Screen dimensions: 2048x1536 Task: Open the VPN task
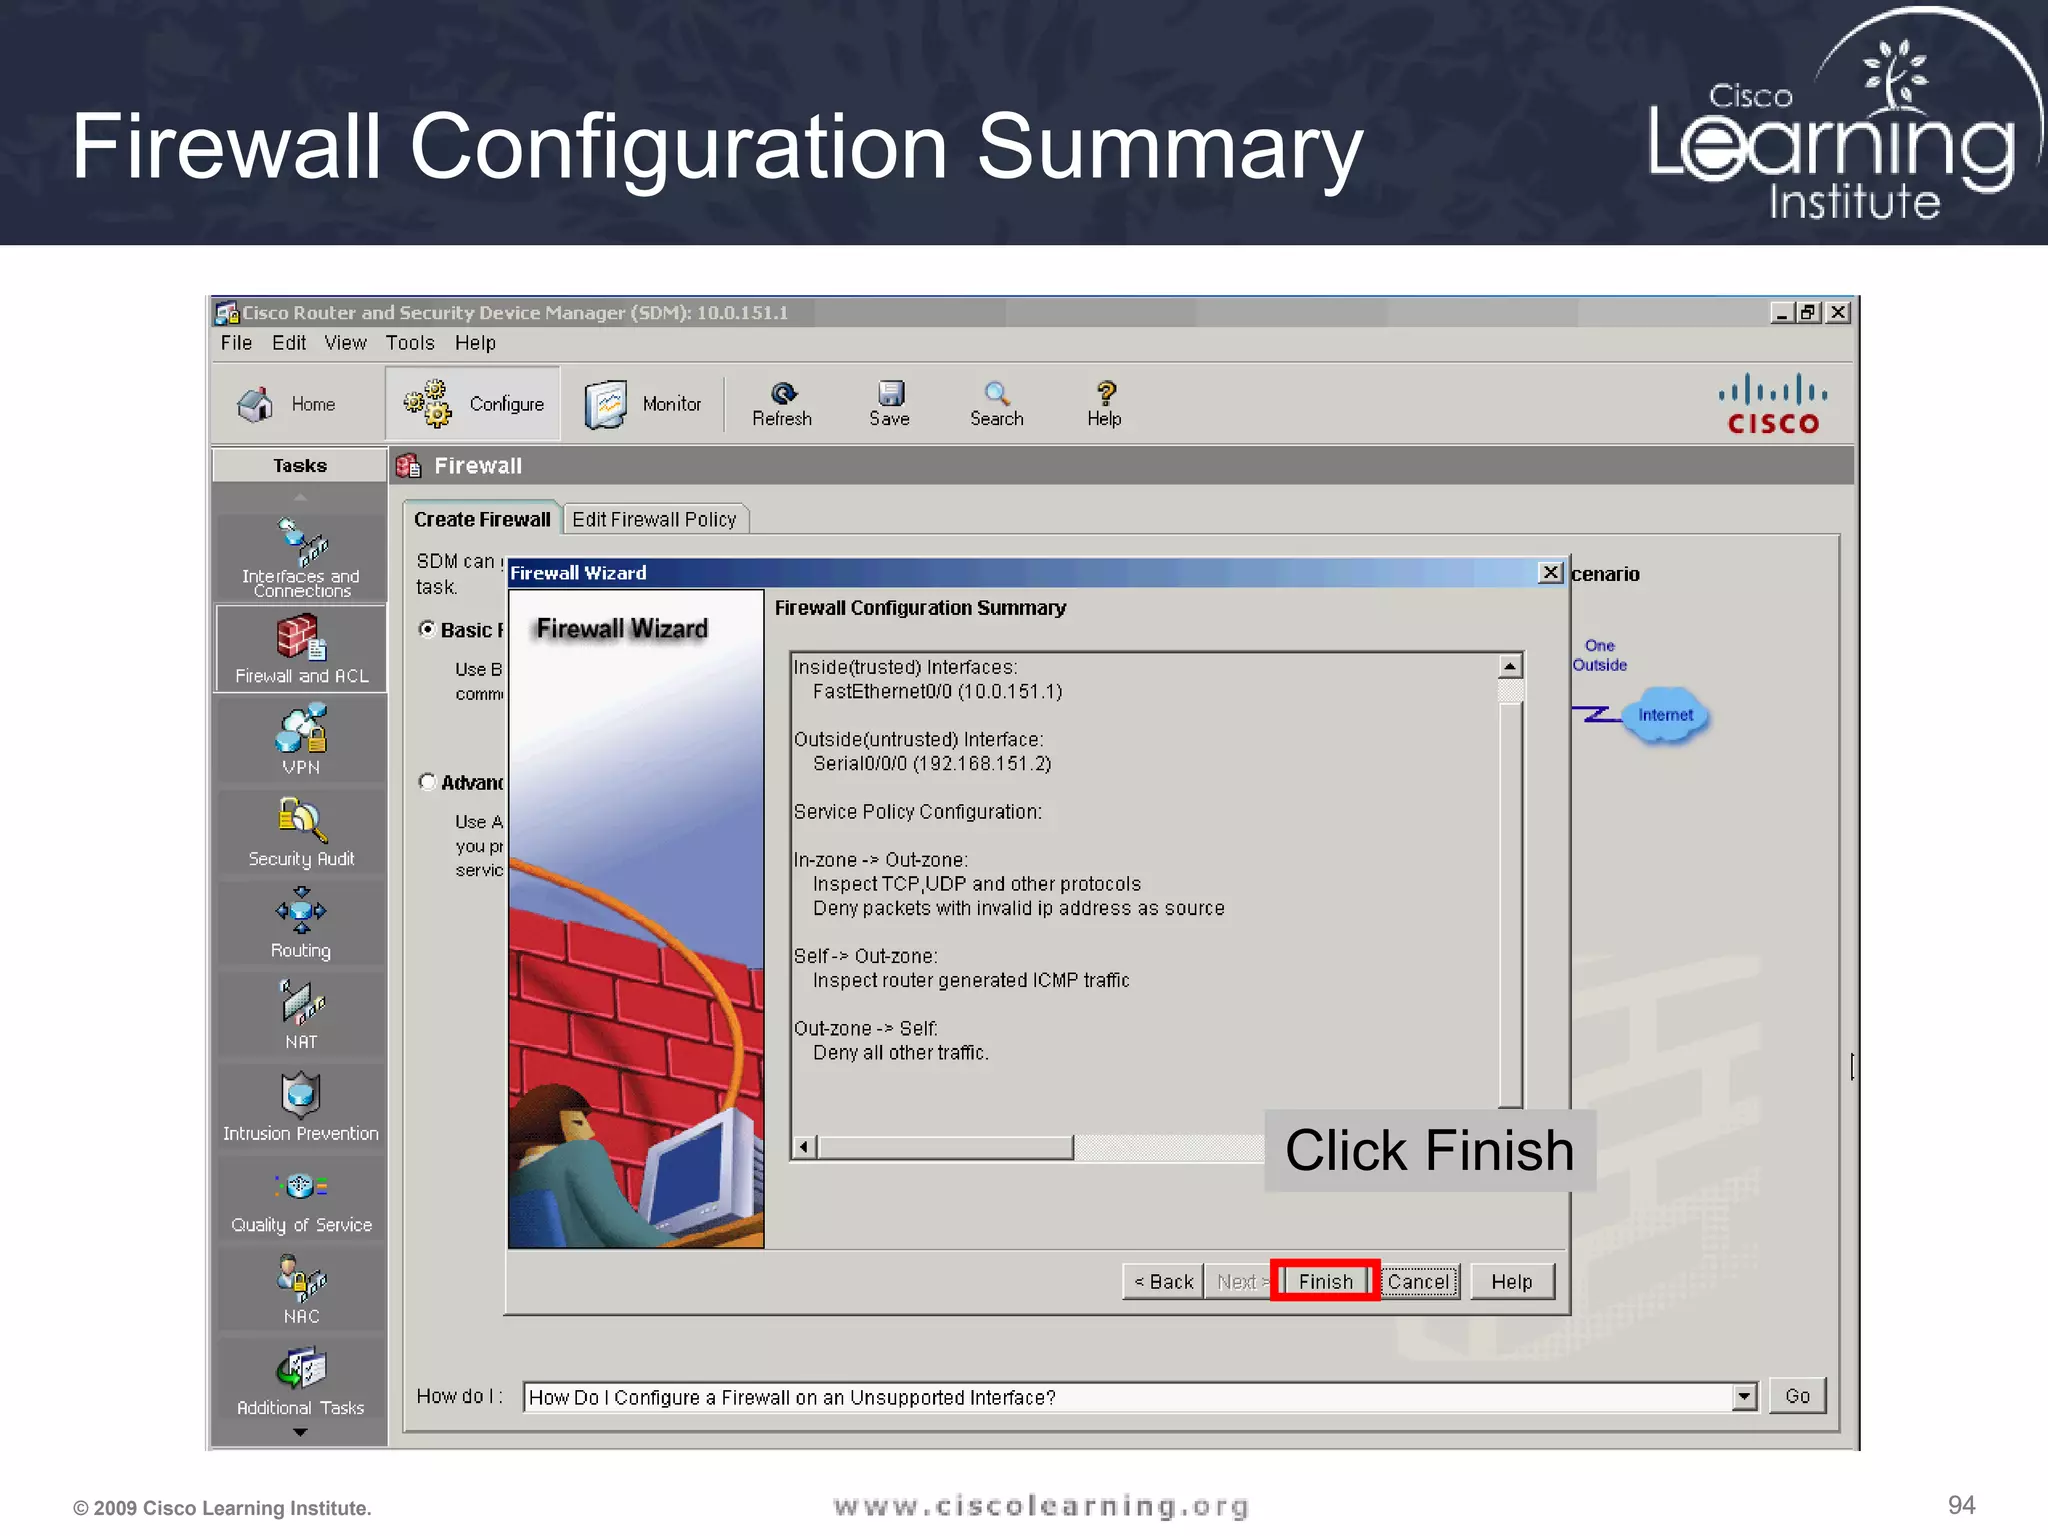(301, 740)
